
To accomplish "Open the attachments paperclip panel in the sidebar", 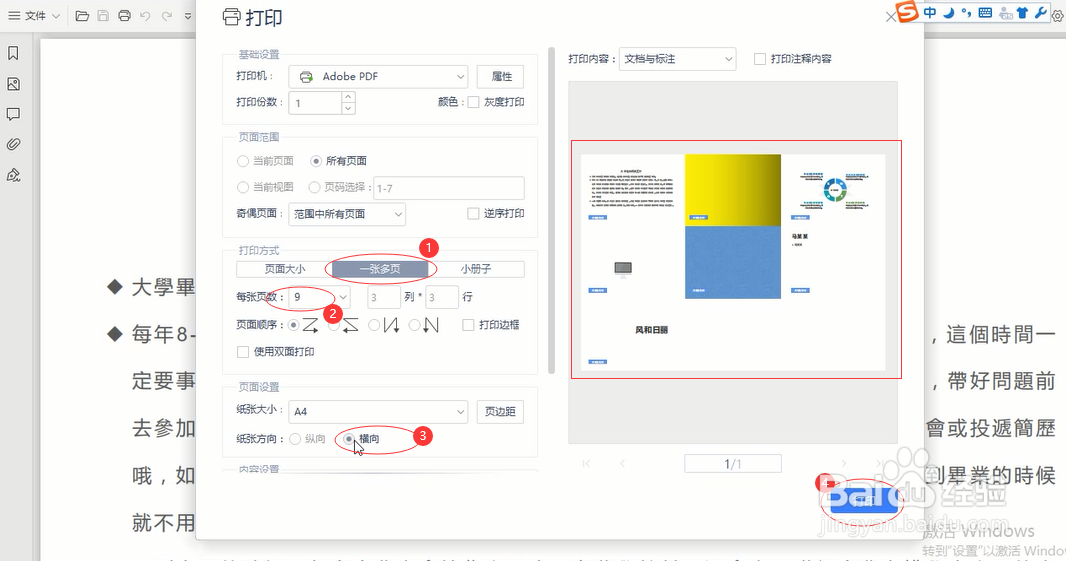I will point(13,144).
